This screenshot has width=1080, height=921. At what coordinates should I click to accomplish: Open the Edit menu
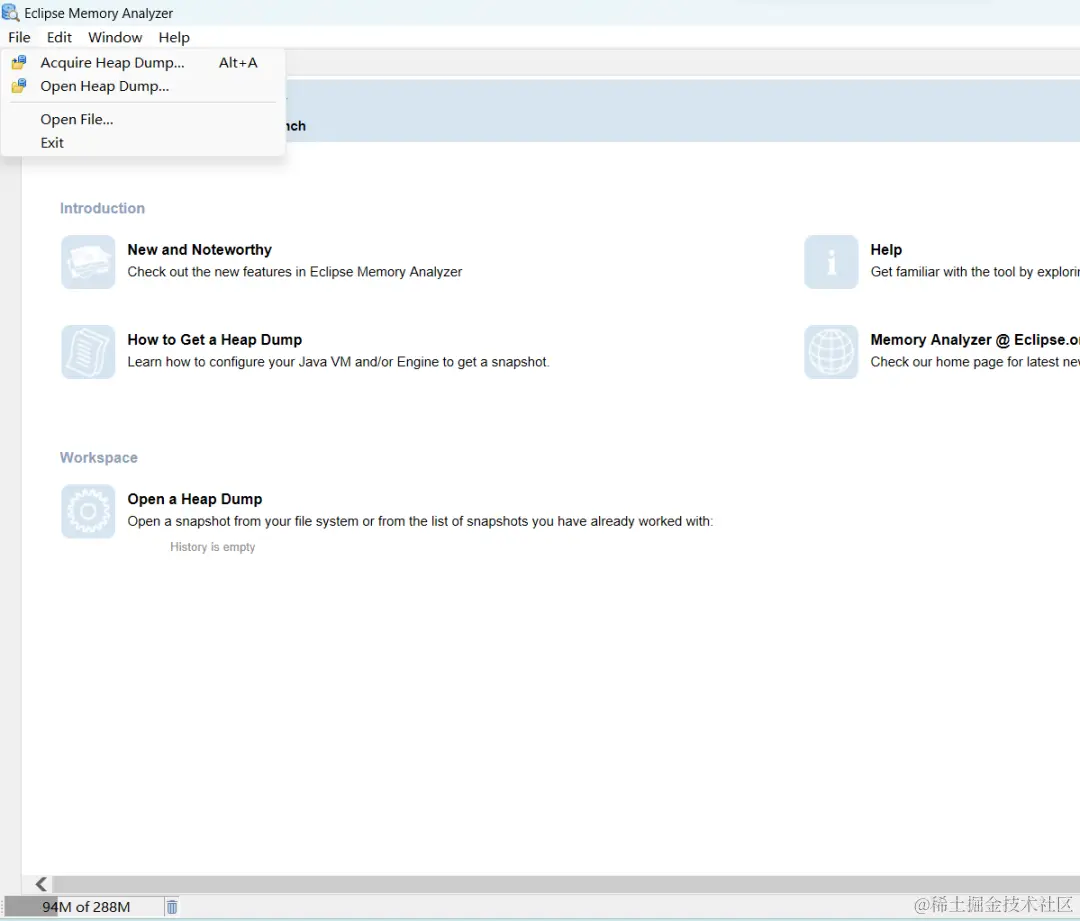point(59,37)
